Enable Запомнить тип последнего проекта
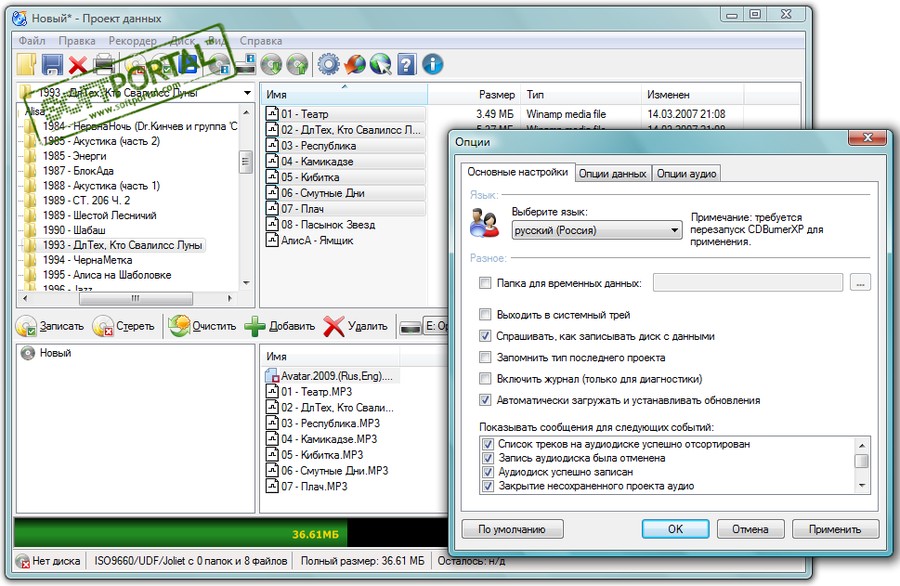 [x=485, y=357]
